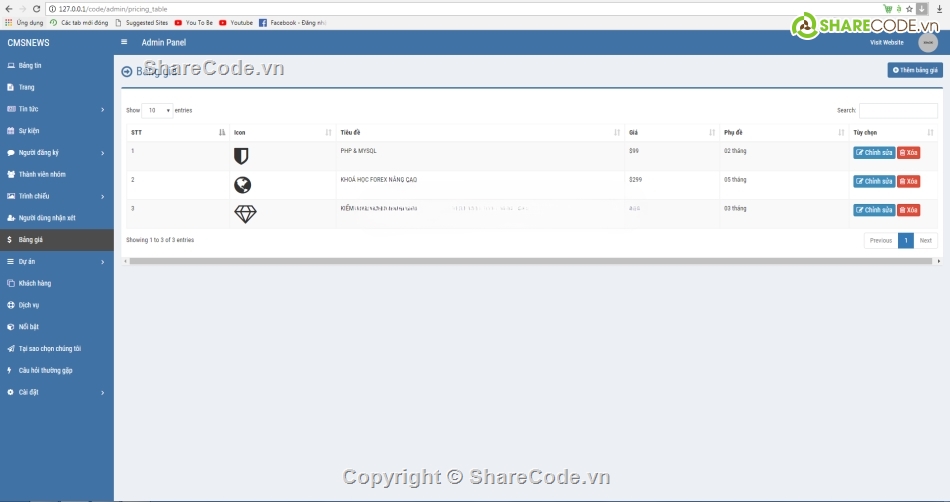Expand the Trình chiếu submenu chevron

(102, 197)
